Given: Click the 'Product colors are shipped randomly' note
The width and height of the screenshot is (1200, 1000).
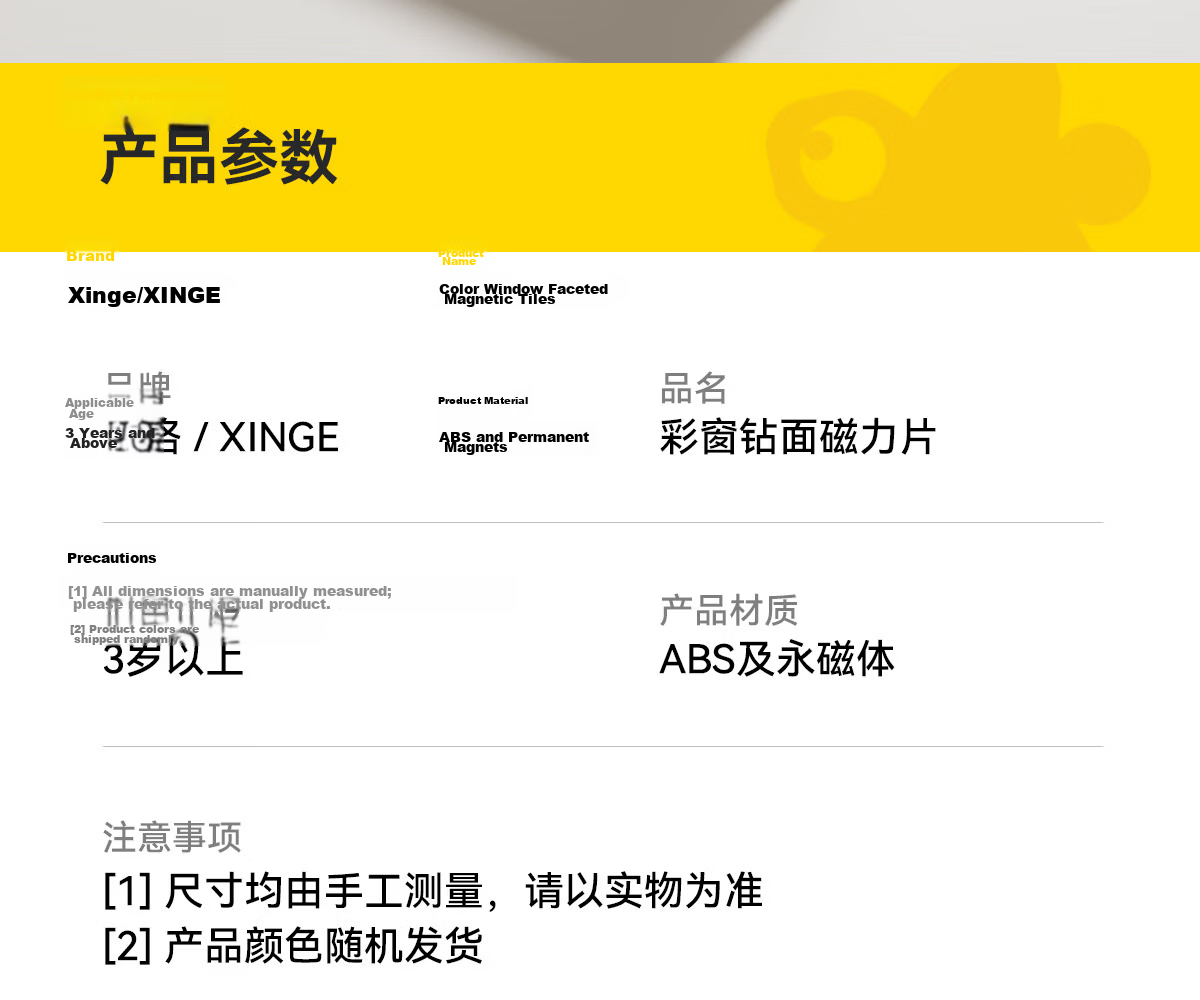Looking at the screenshot, I should tap(135, 634).
